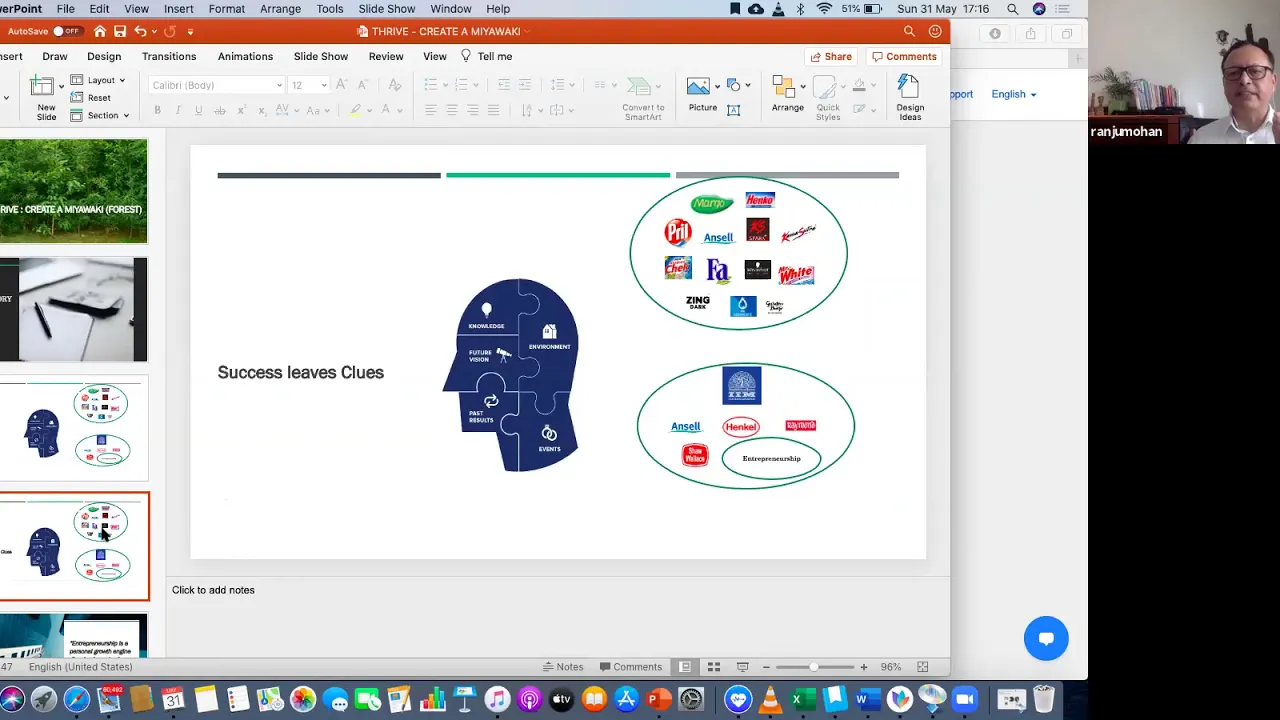Screen dimensions: 1280x720
Task: Click the Save disk icon
Action: (120, 31)
